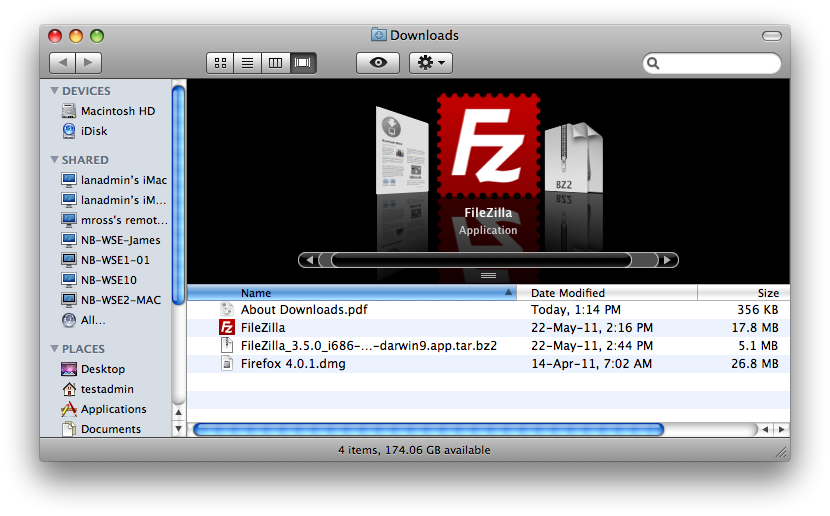
Task: Click the Cover Flow scrubber bar
Action: [481, 260]
